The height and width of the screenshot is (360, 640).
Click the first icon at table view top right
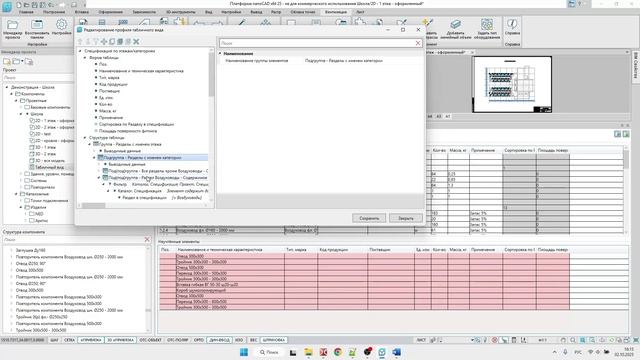point(618,134)
